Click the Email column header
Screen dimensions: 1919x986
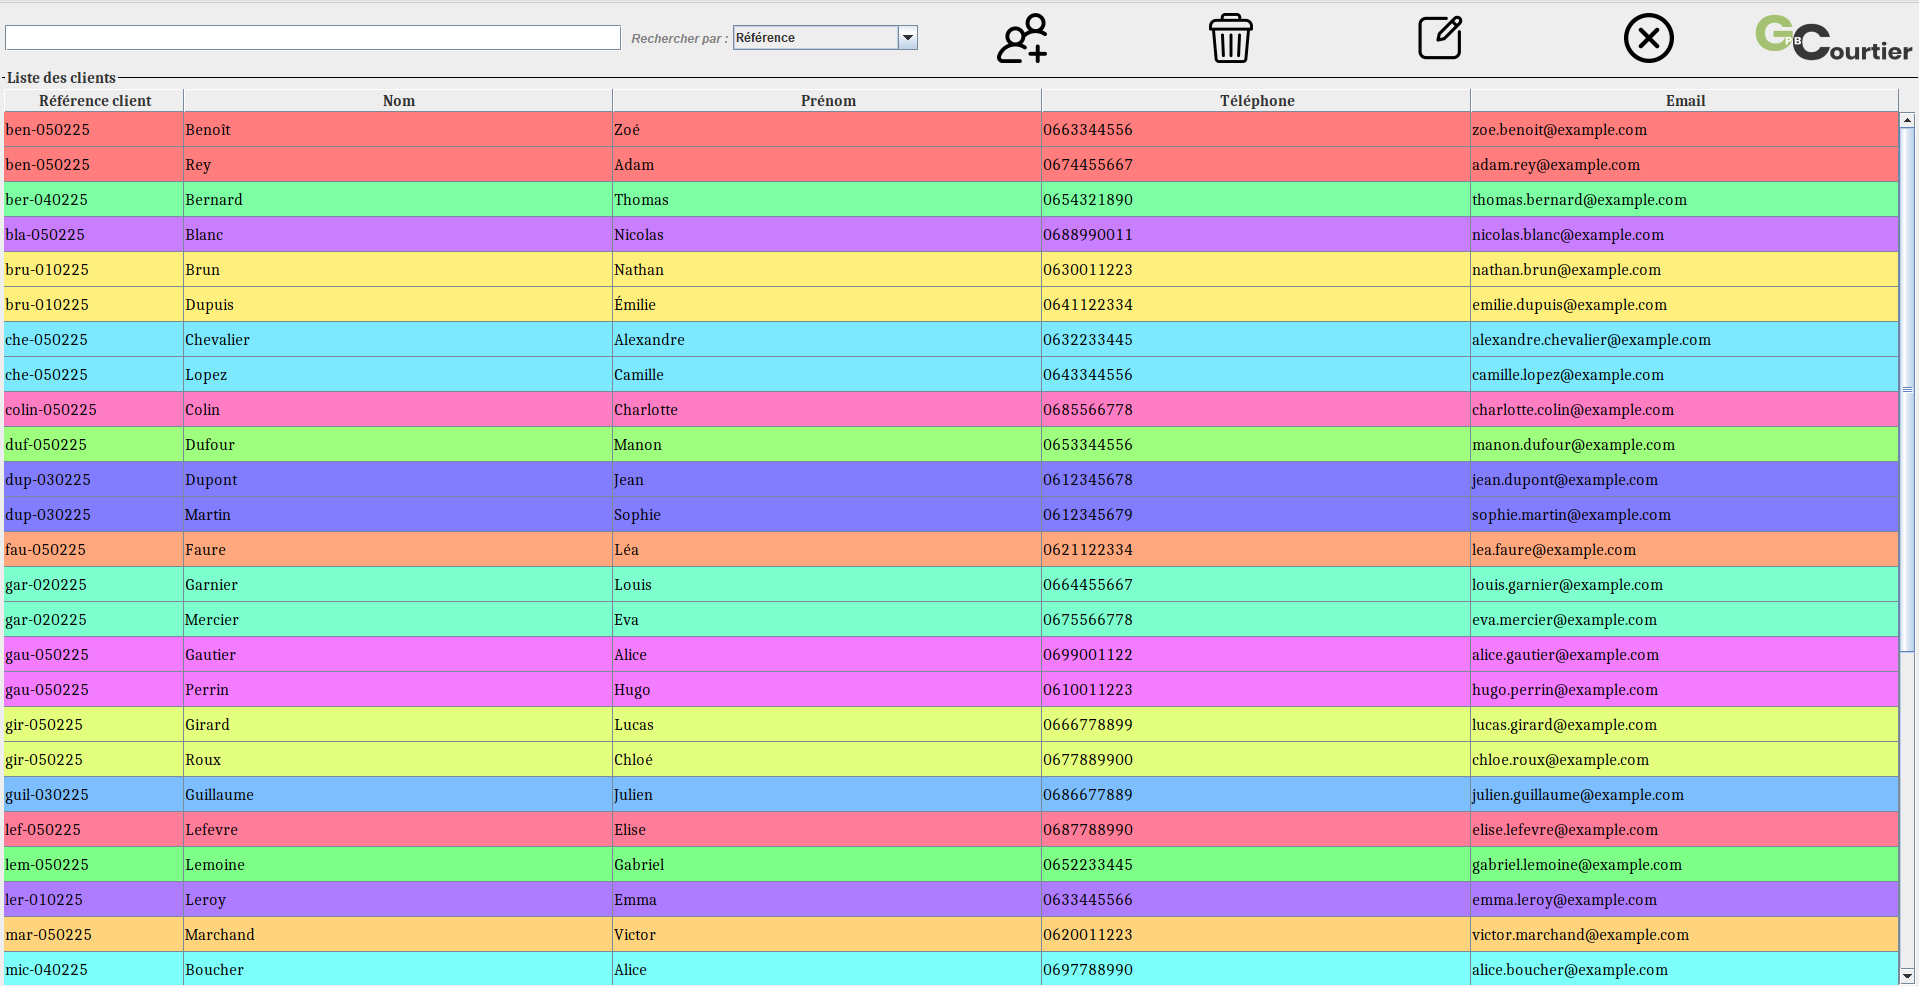1684,101
